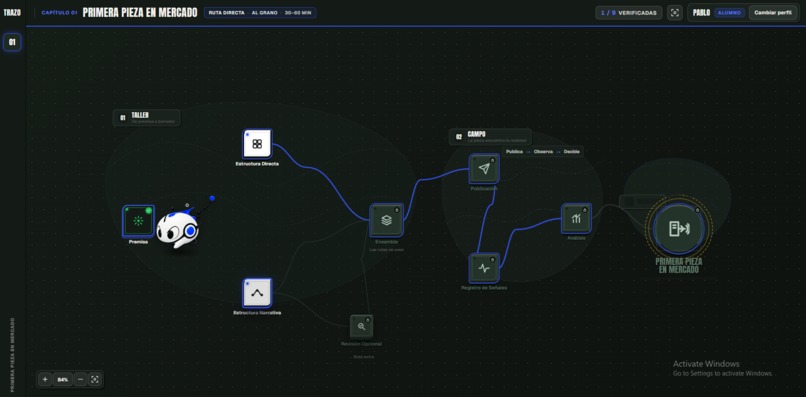Click the 1/9 Verificadas progress counter
This screenshot has width=806, height=397.
[x=629, y=13]
